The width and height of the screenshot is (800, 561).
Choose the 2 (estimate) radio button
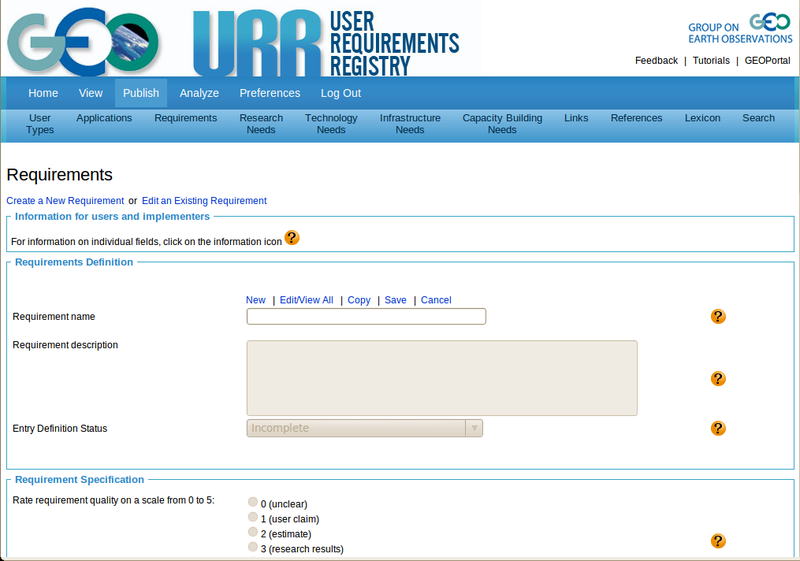253,533
